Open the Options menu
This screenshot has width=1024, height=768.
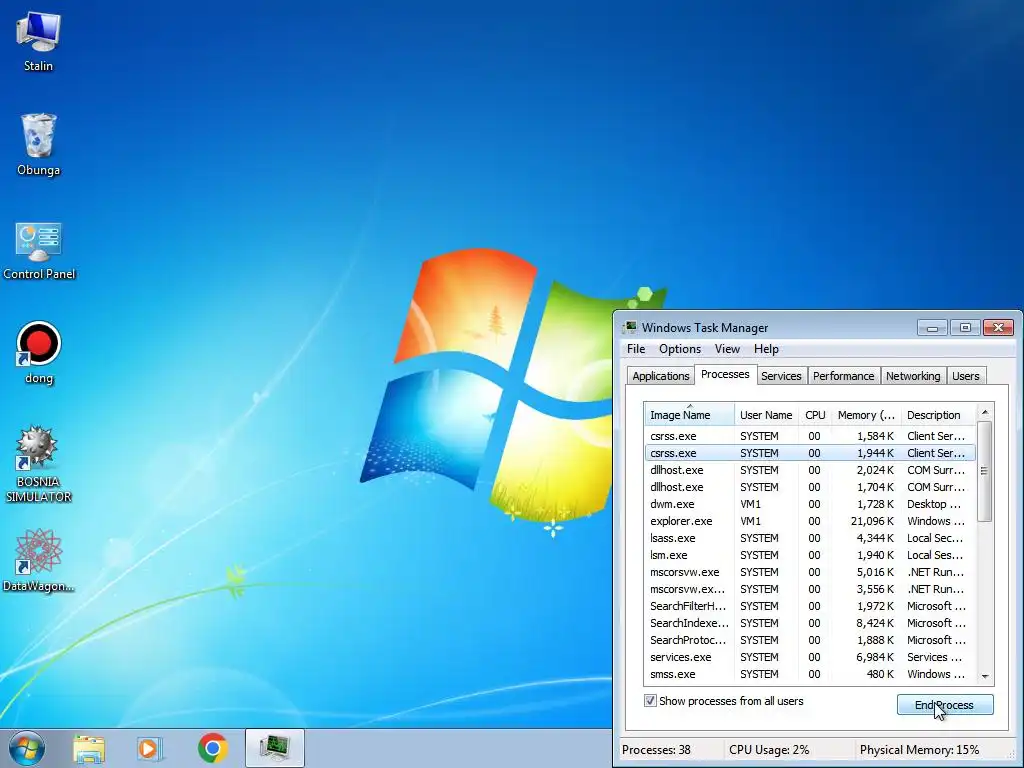pos(680,349)
